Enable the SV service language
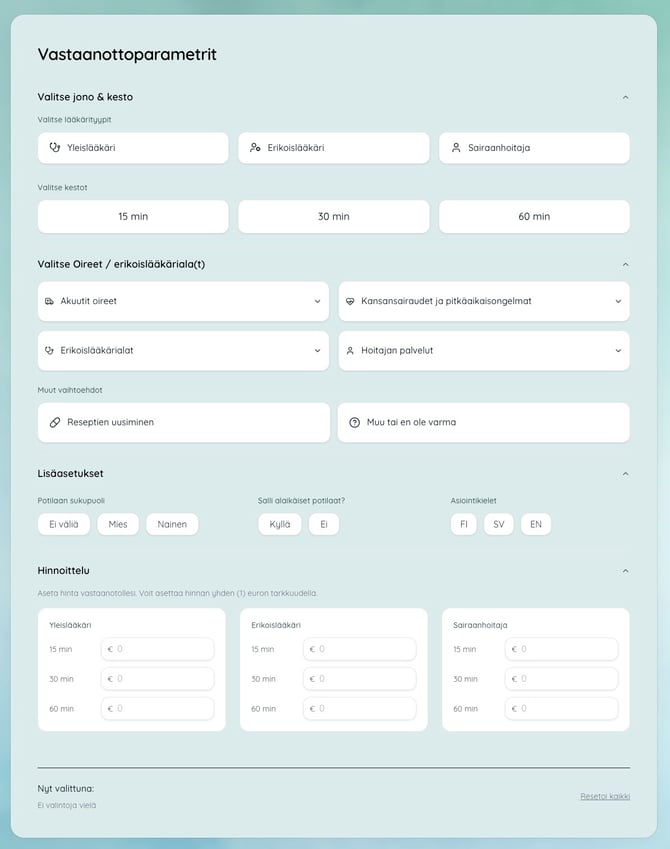The width and height of the screenshot is (670, 849). (x=499, y=524)
